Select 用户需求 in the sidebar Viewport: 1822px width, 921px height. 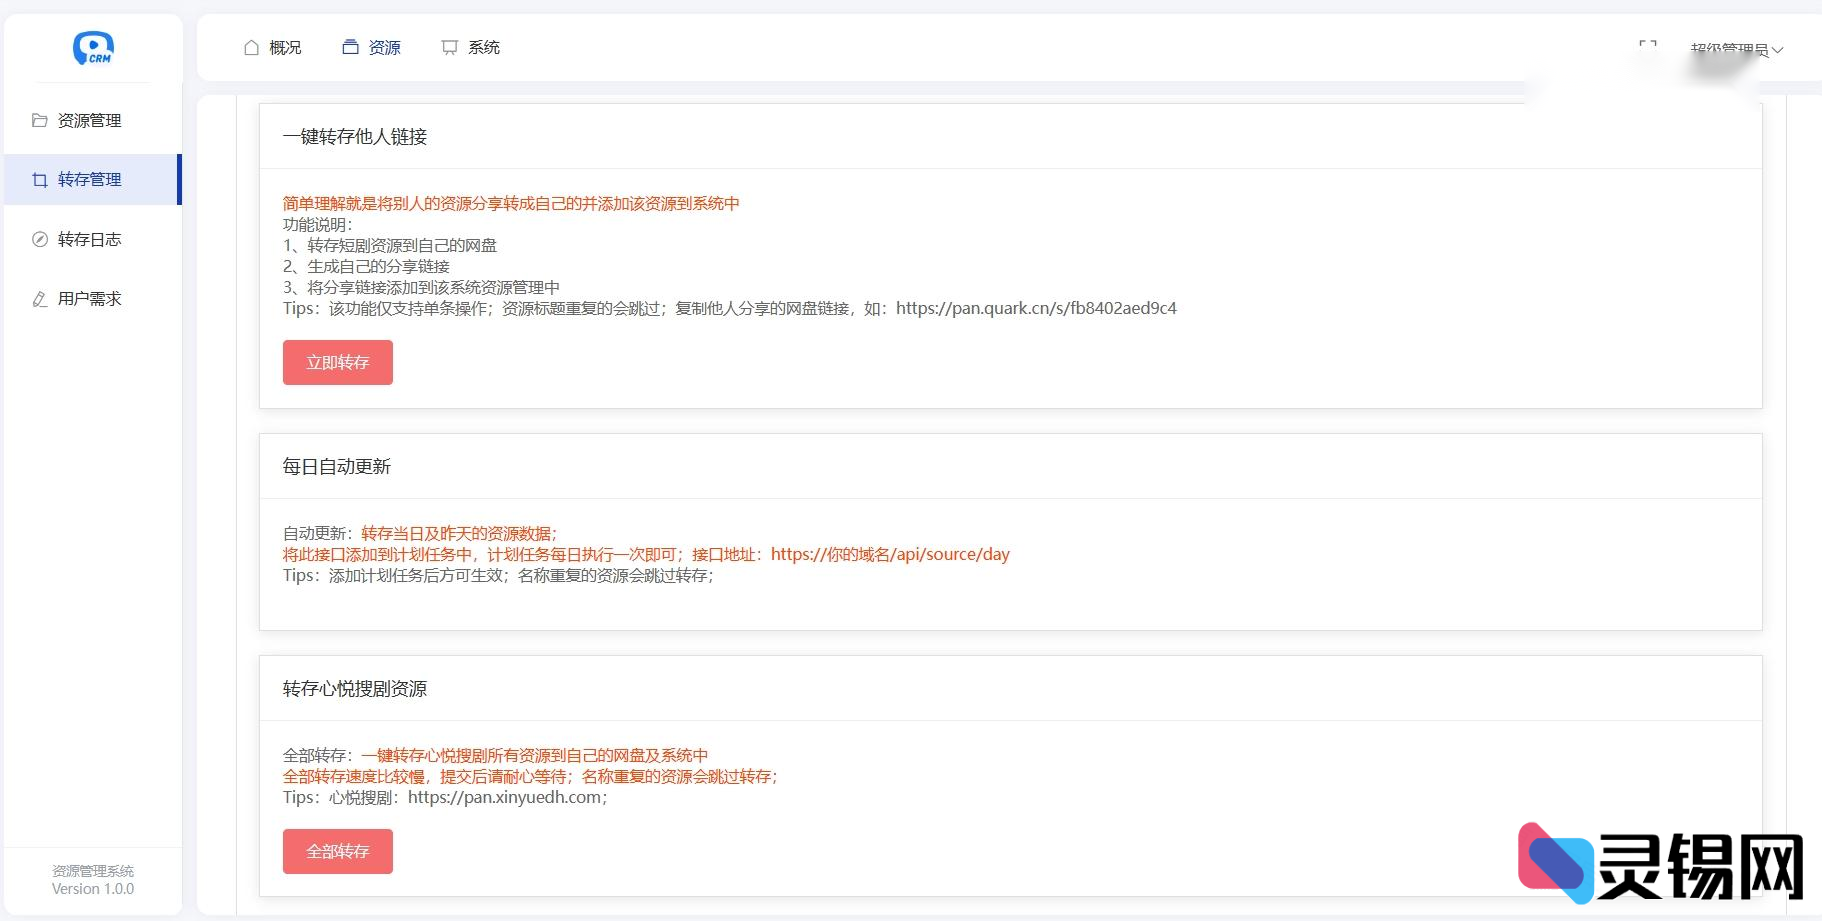(87, 298)
